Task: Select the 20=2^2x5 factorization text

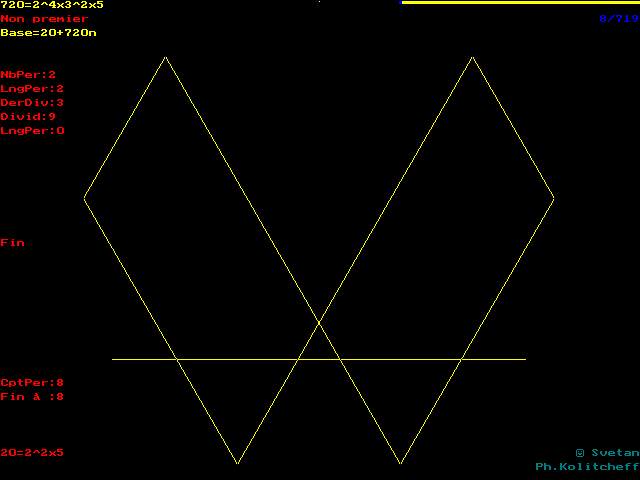Action: 32,453
